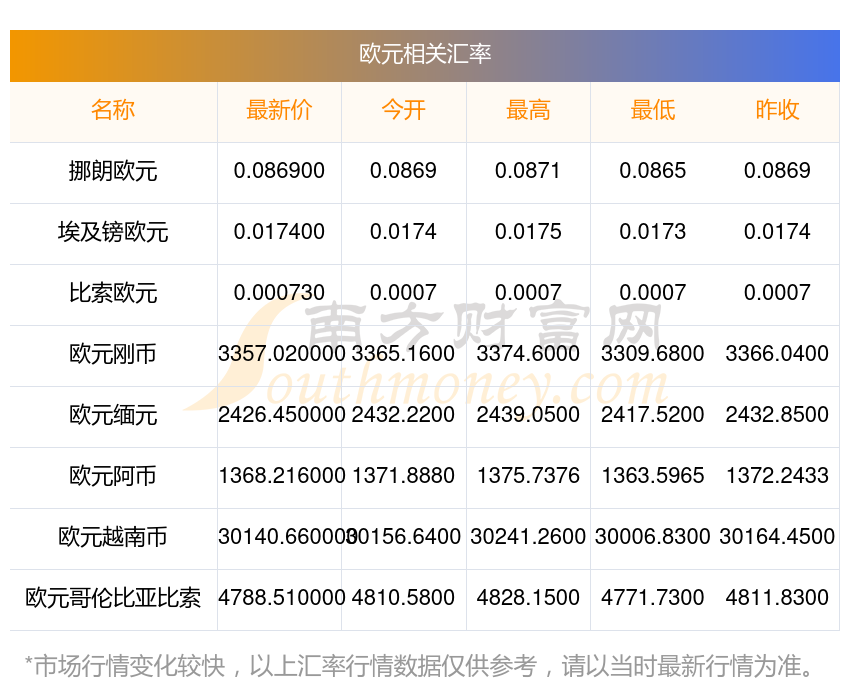Click the 挪朗欧元 row name
The image size is (850, 698).
click(113, 171)
